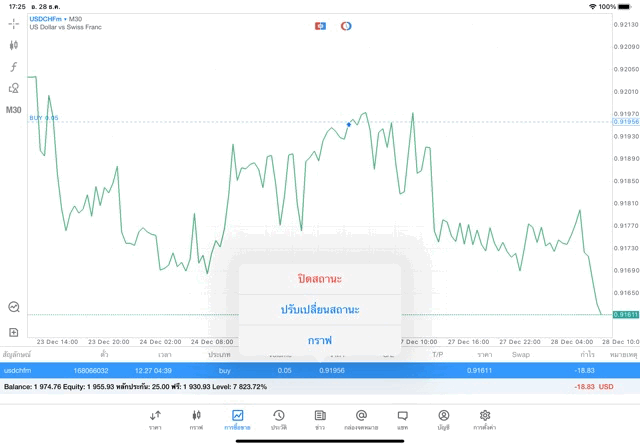The width and height of the screenshot is (640, 447).
Task: Open chart type candlestick icon
Action: pyautogui.click(x=14, y=45)
